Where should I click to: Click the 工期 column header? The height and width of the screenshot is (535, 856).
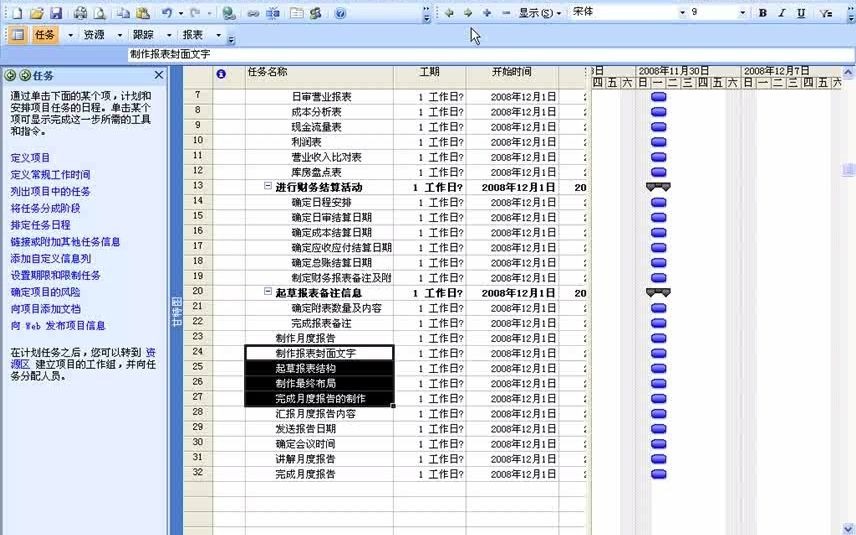430,78
